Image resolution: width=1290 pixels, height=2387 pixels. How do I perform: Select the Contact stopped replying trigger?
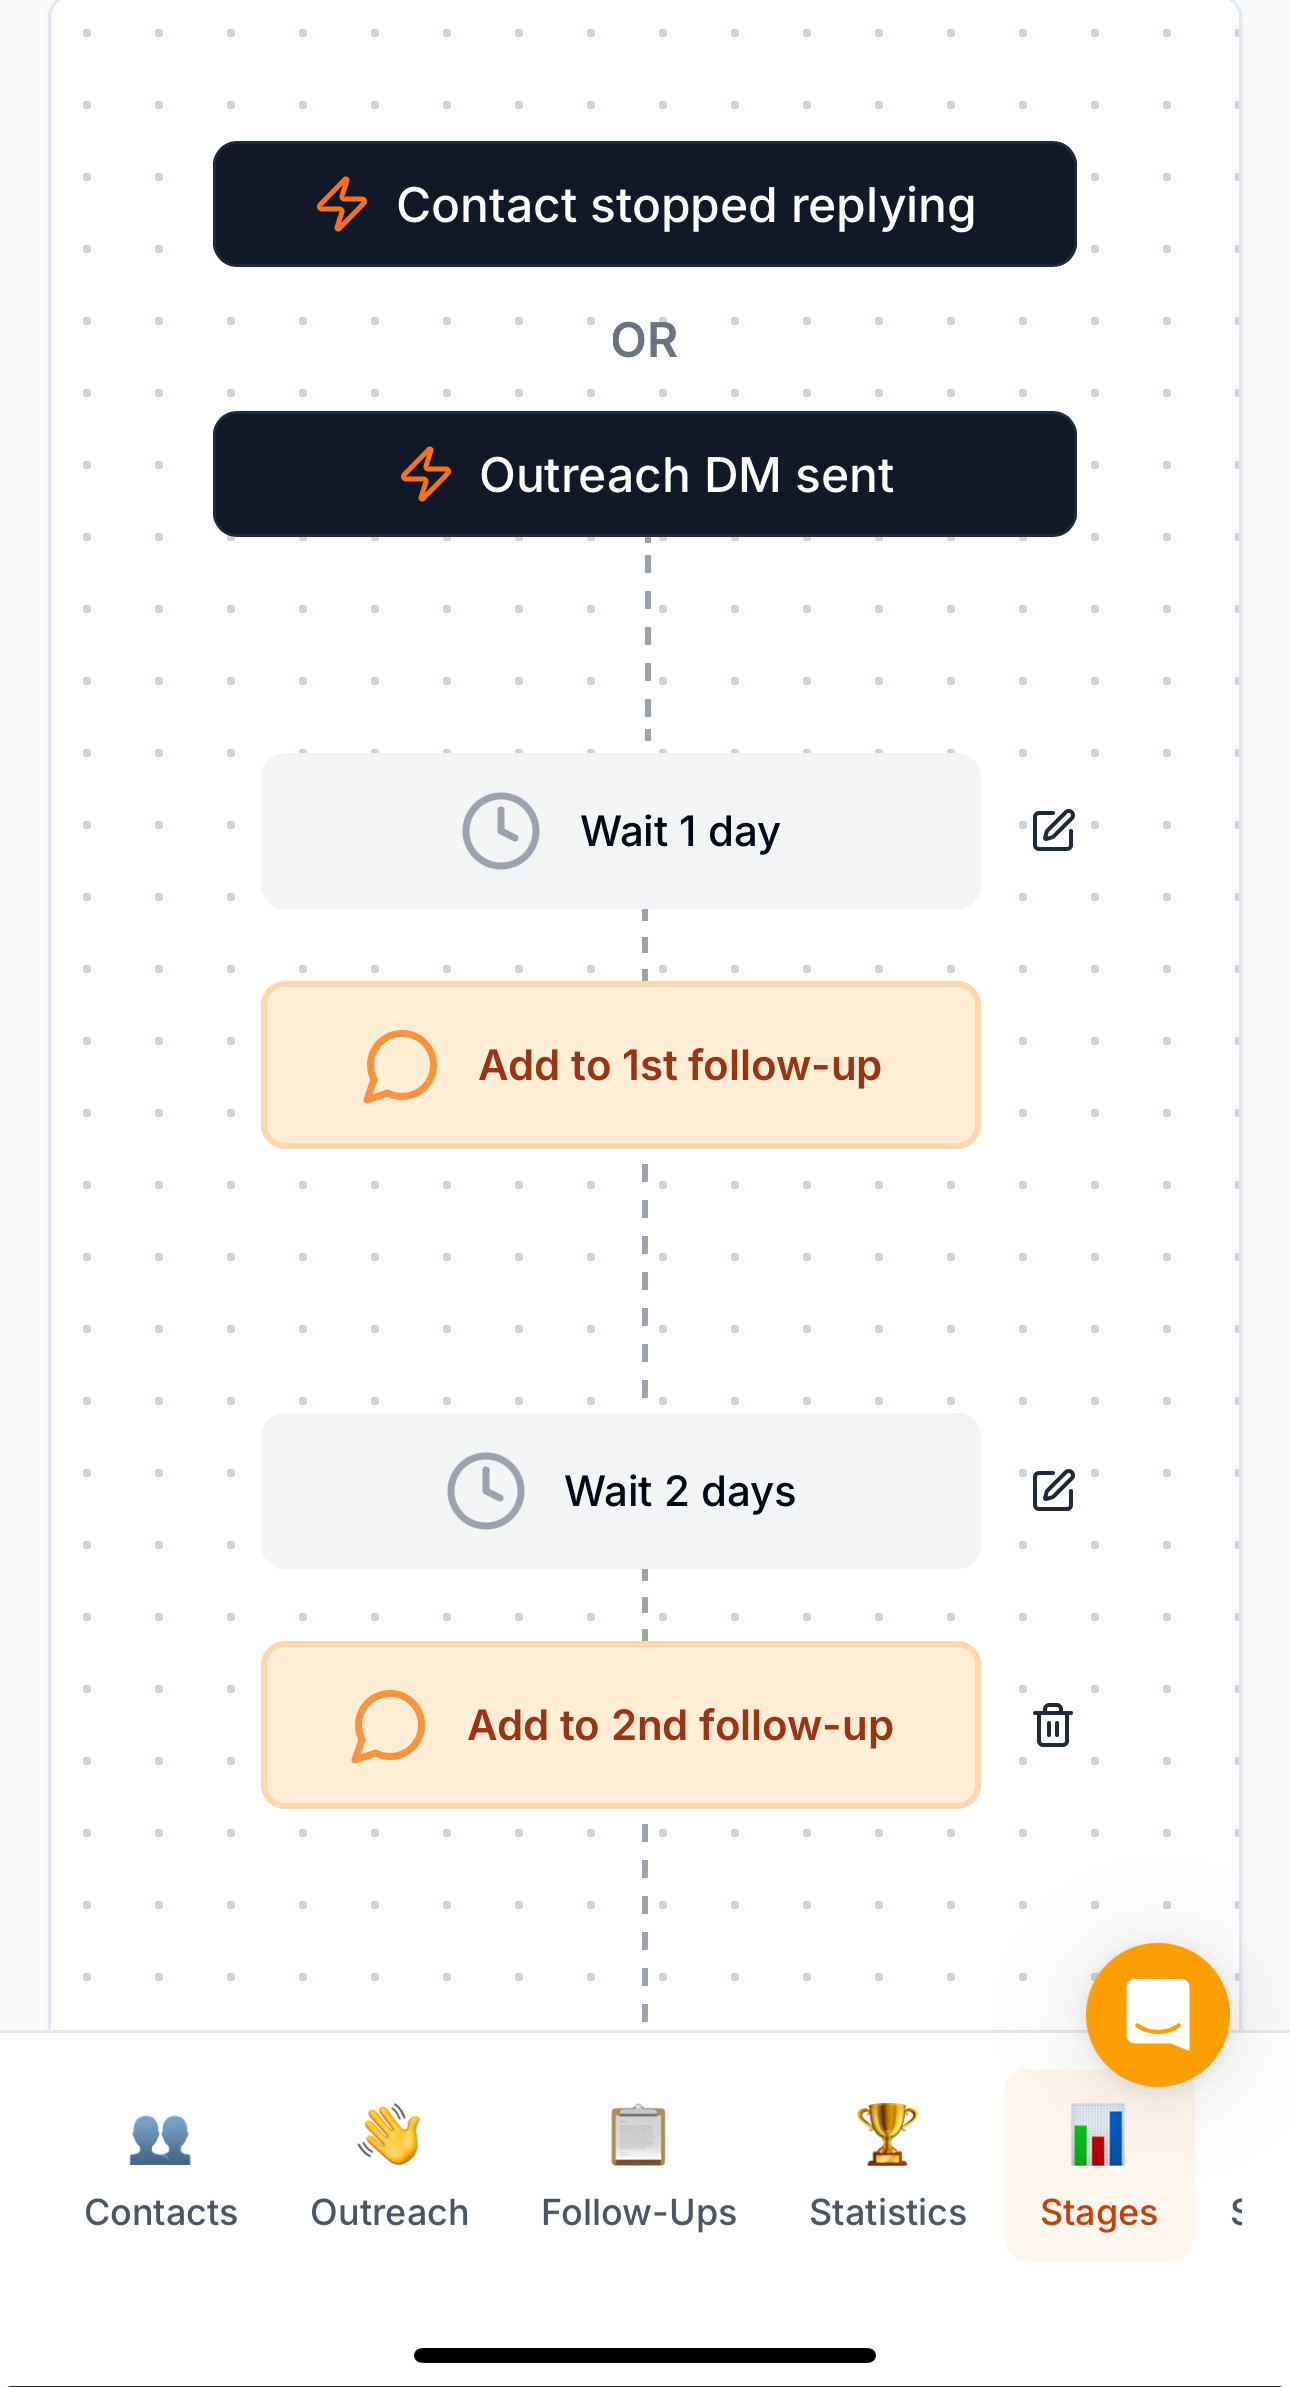pos(645,205)
